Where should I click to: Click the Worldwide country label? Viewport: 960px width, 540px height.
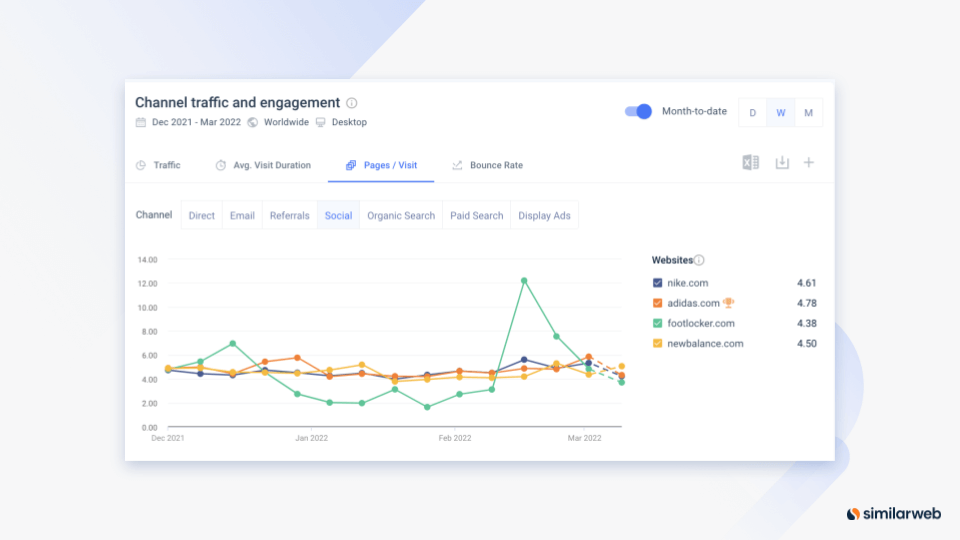(x=286, y=122)
